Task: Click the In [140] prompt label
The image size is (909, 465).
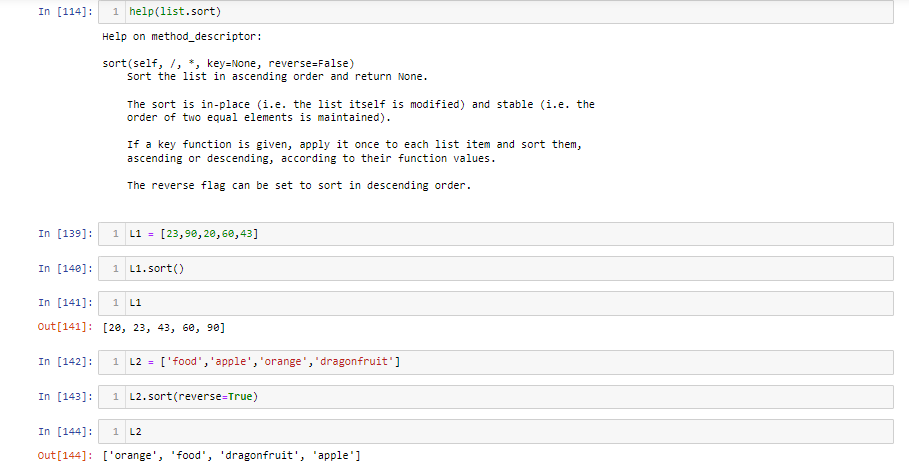Action: pos(66,268)
